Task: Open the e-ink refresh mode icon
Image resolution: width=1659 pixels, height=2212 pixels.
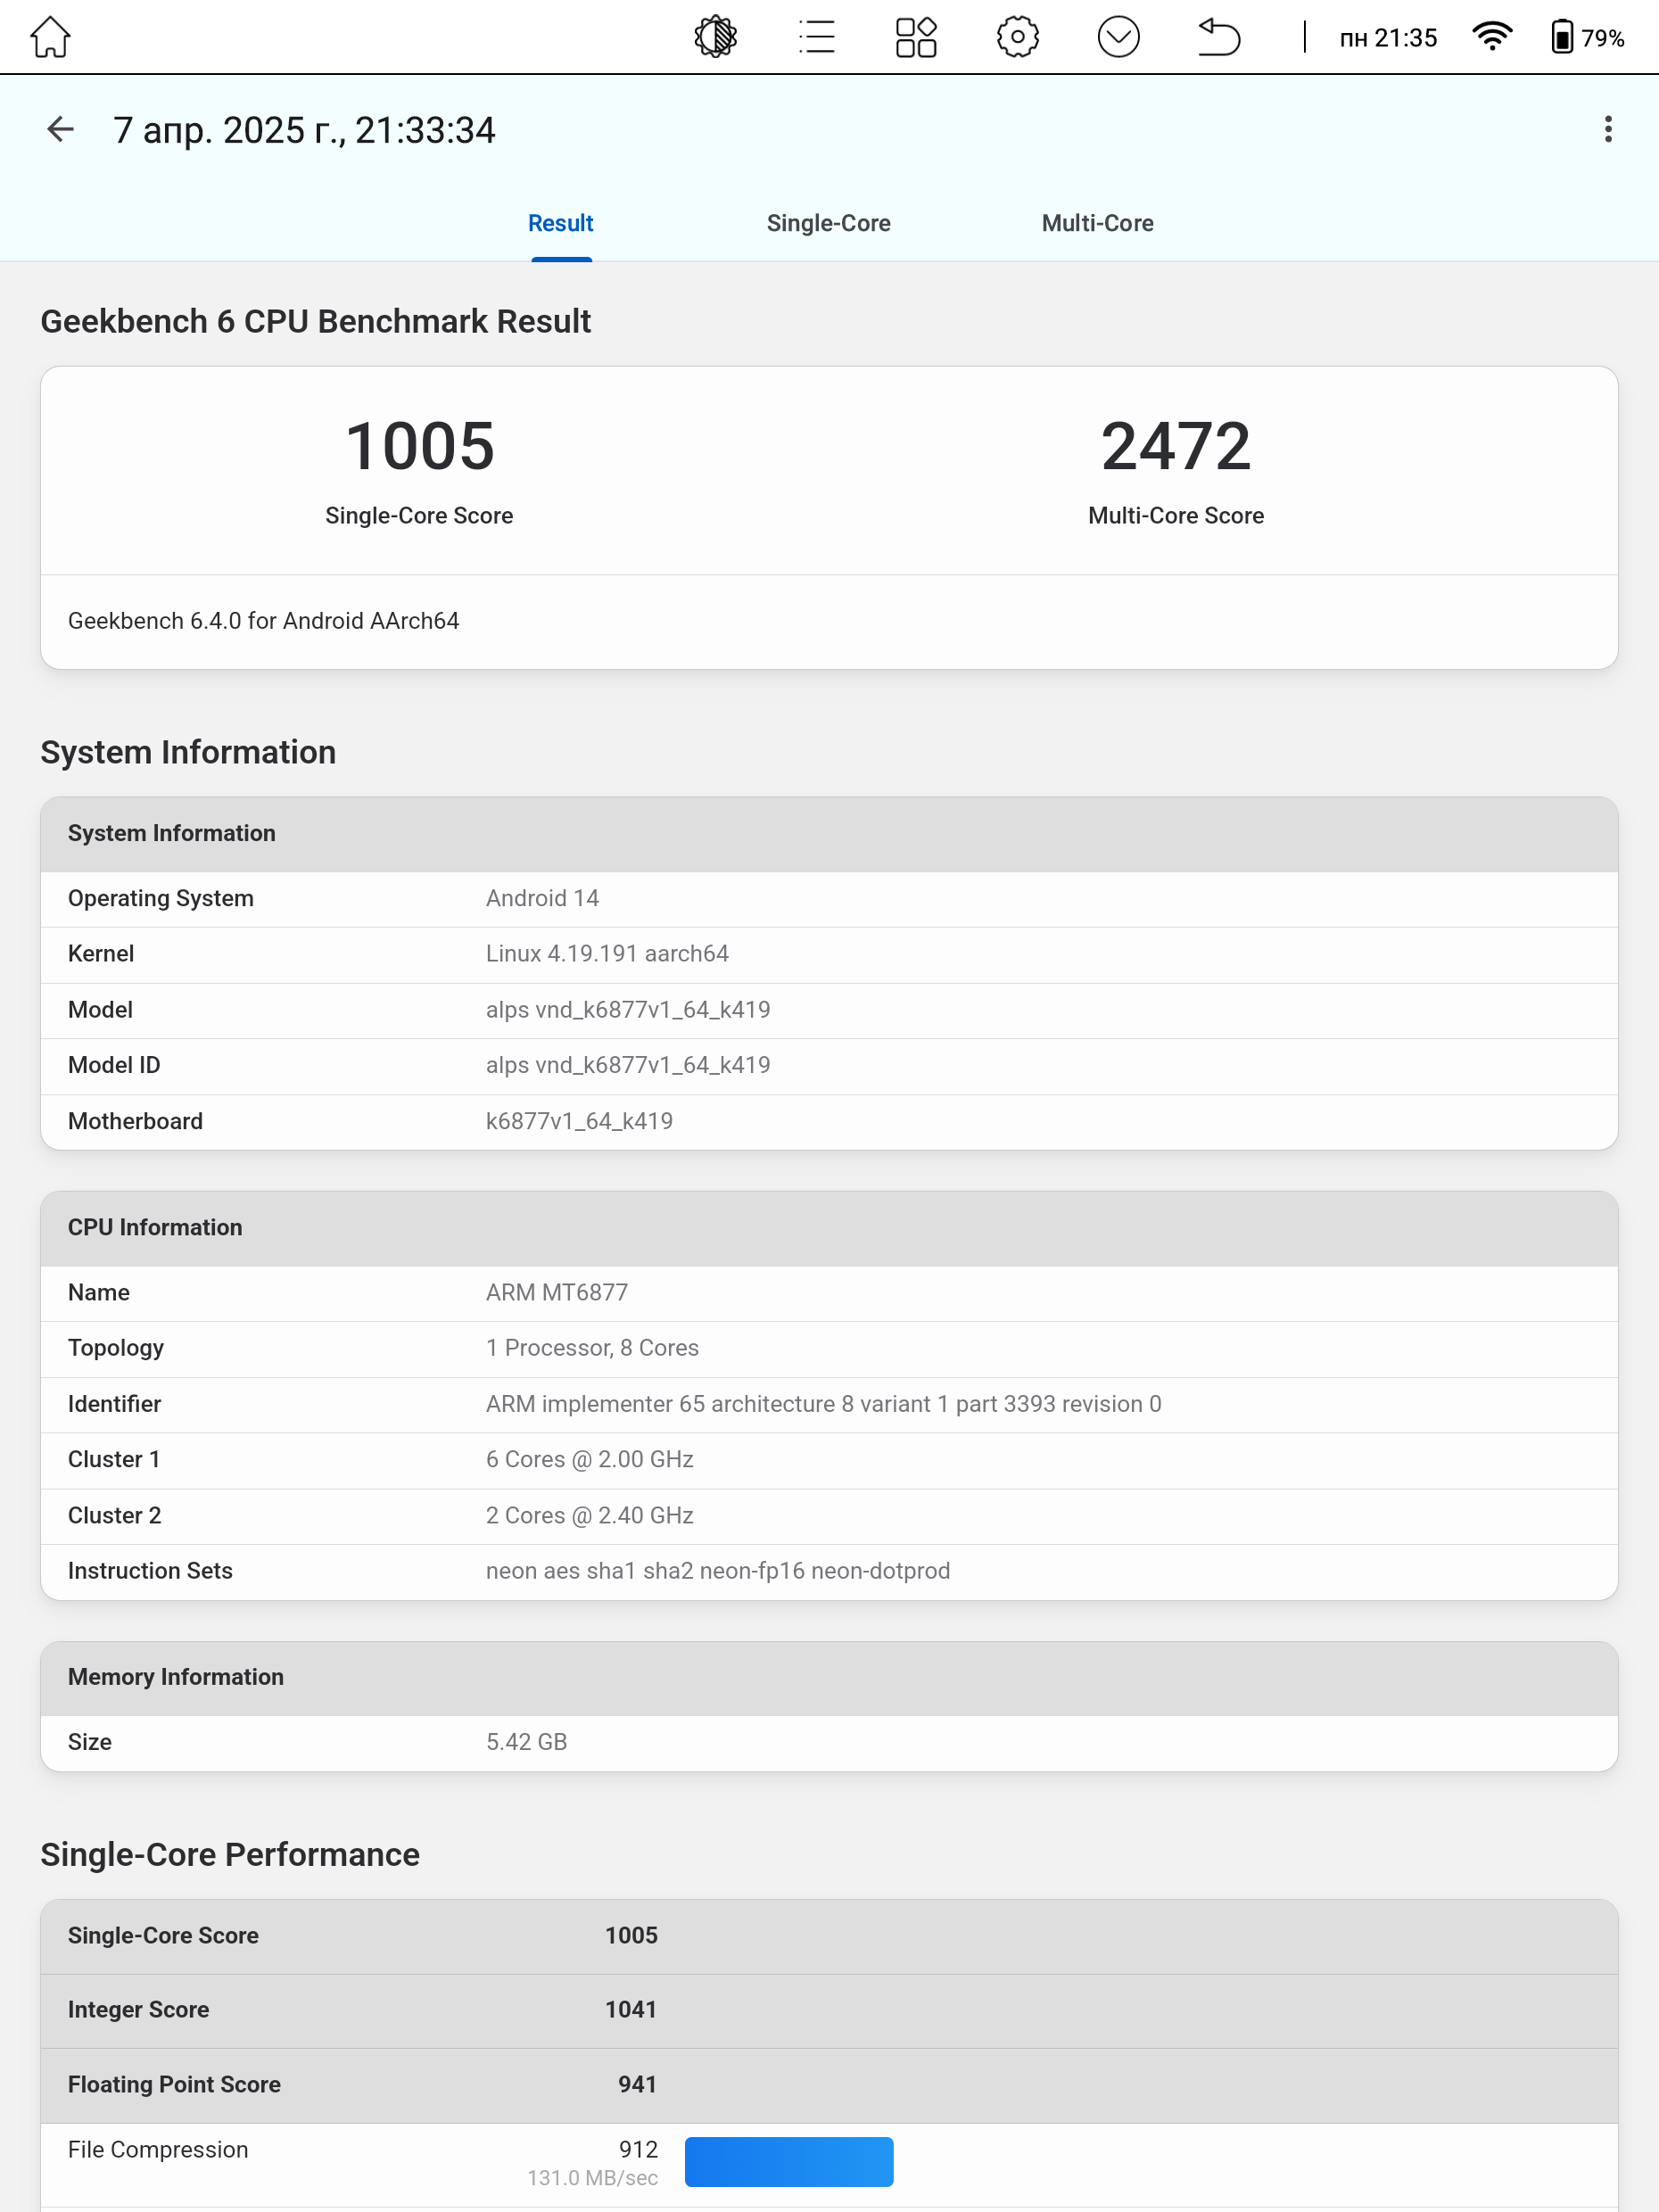Action: coord(716,38)
